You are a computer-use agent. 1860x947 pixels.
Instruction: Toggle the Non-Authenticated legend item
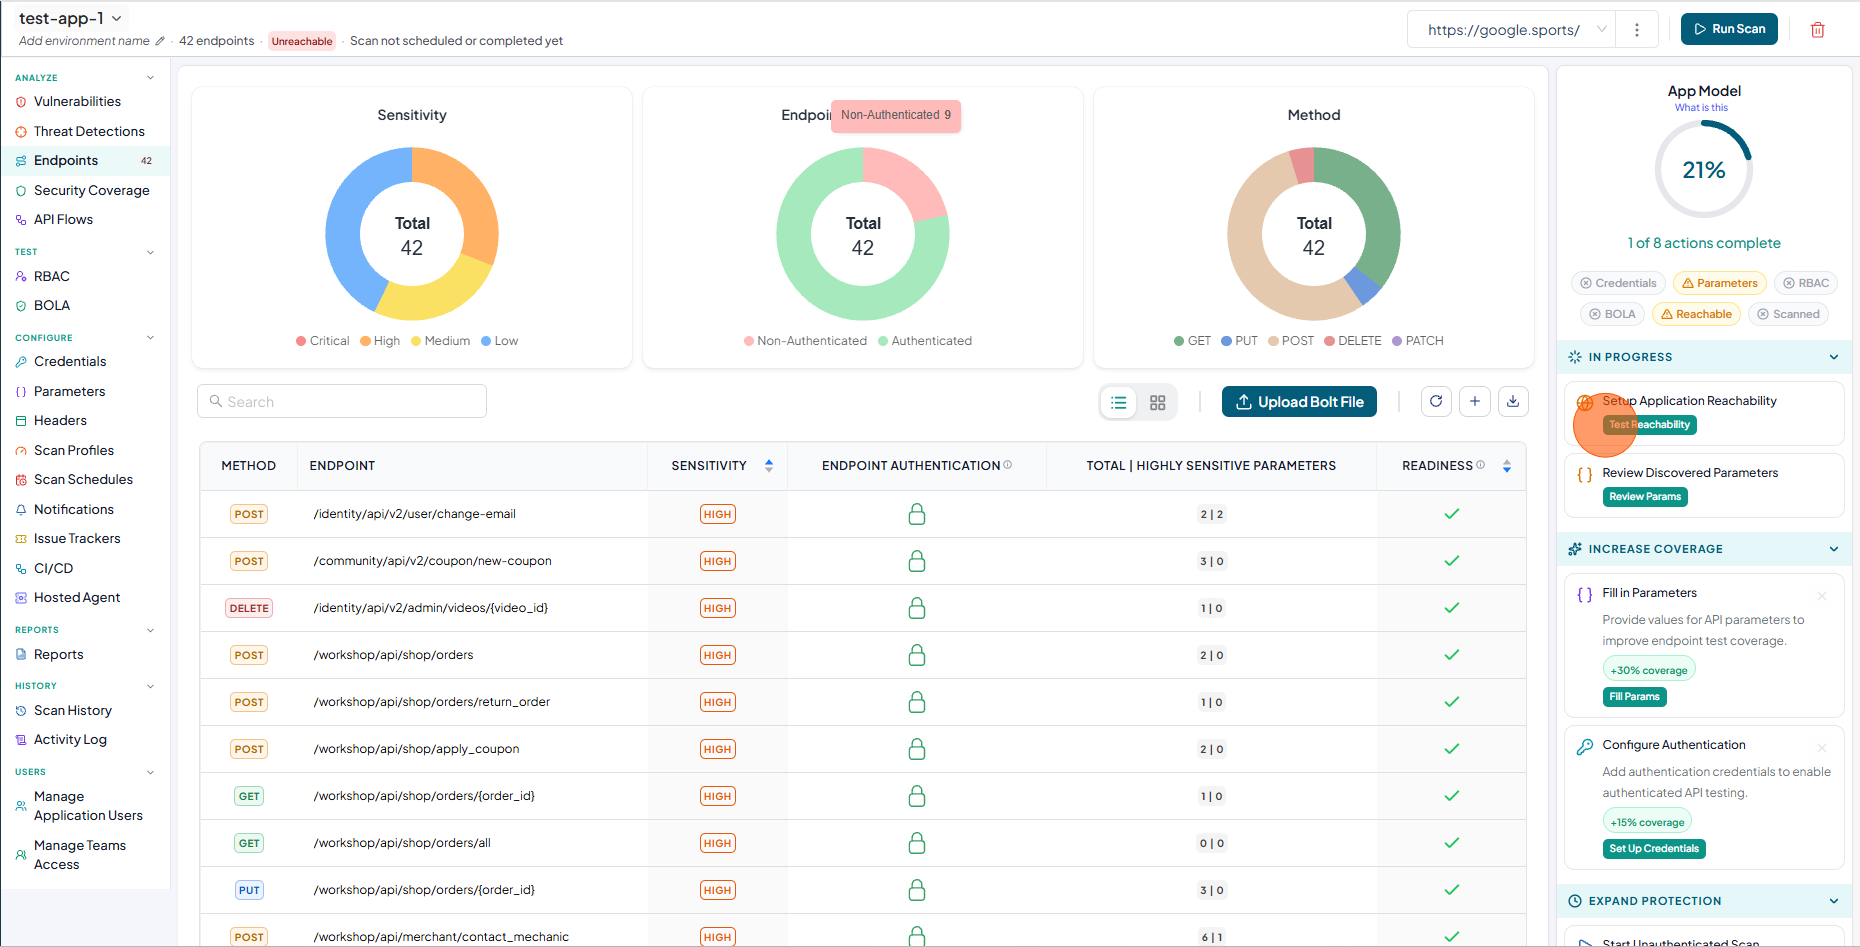coord(805,341)
